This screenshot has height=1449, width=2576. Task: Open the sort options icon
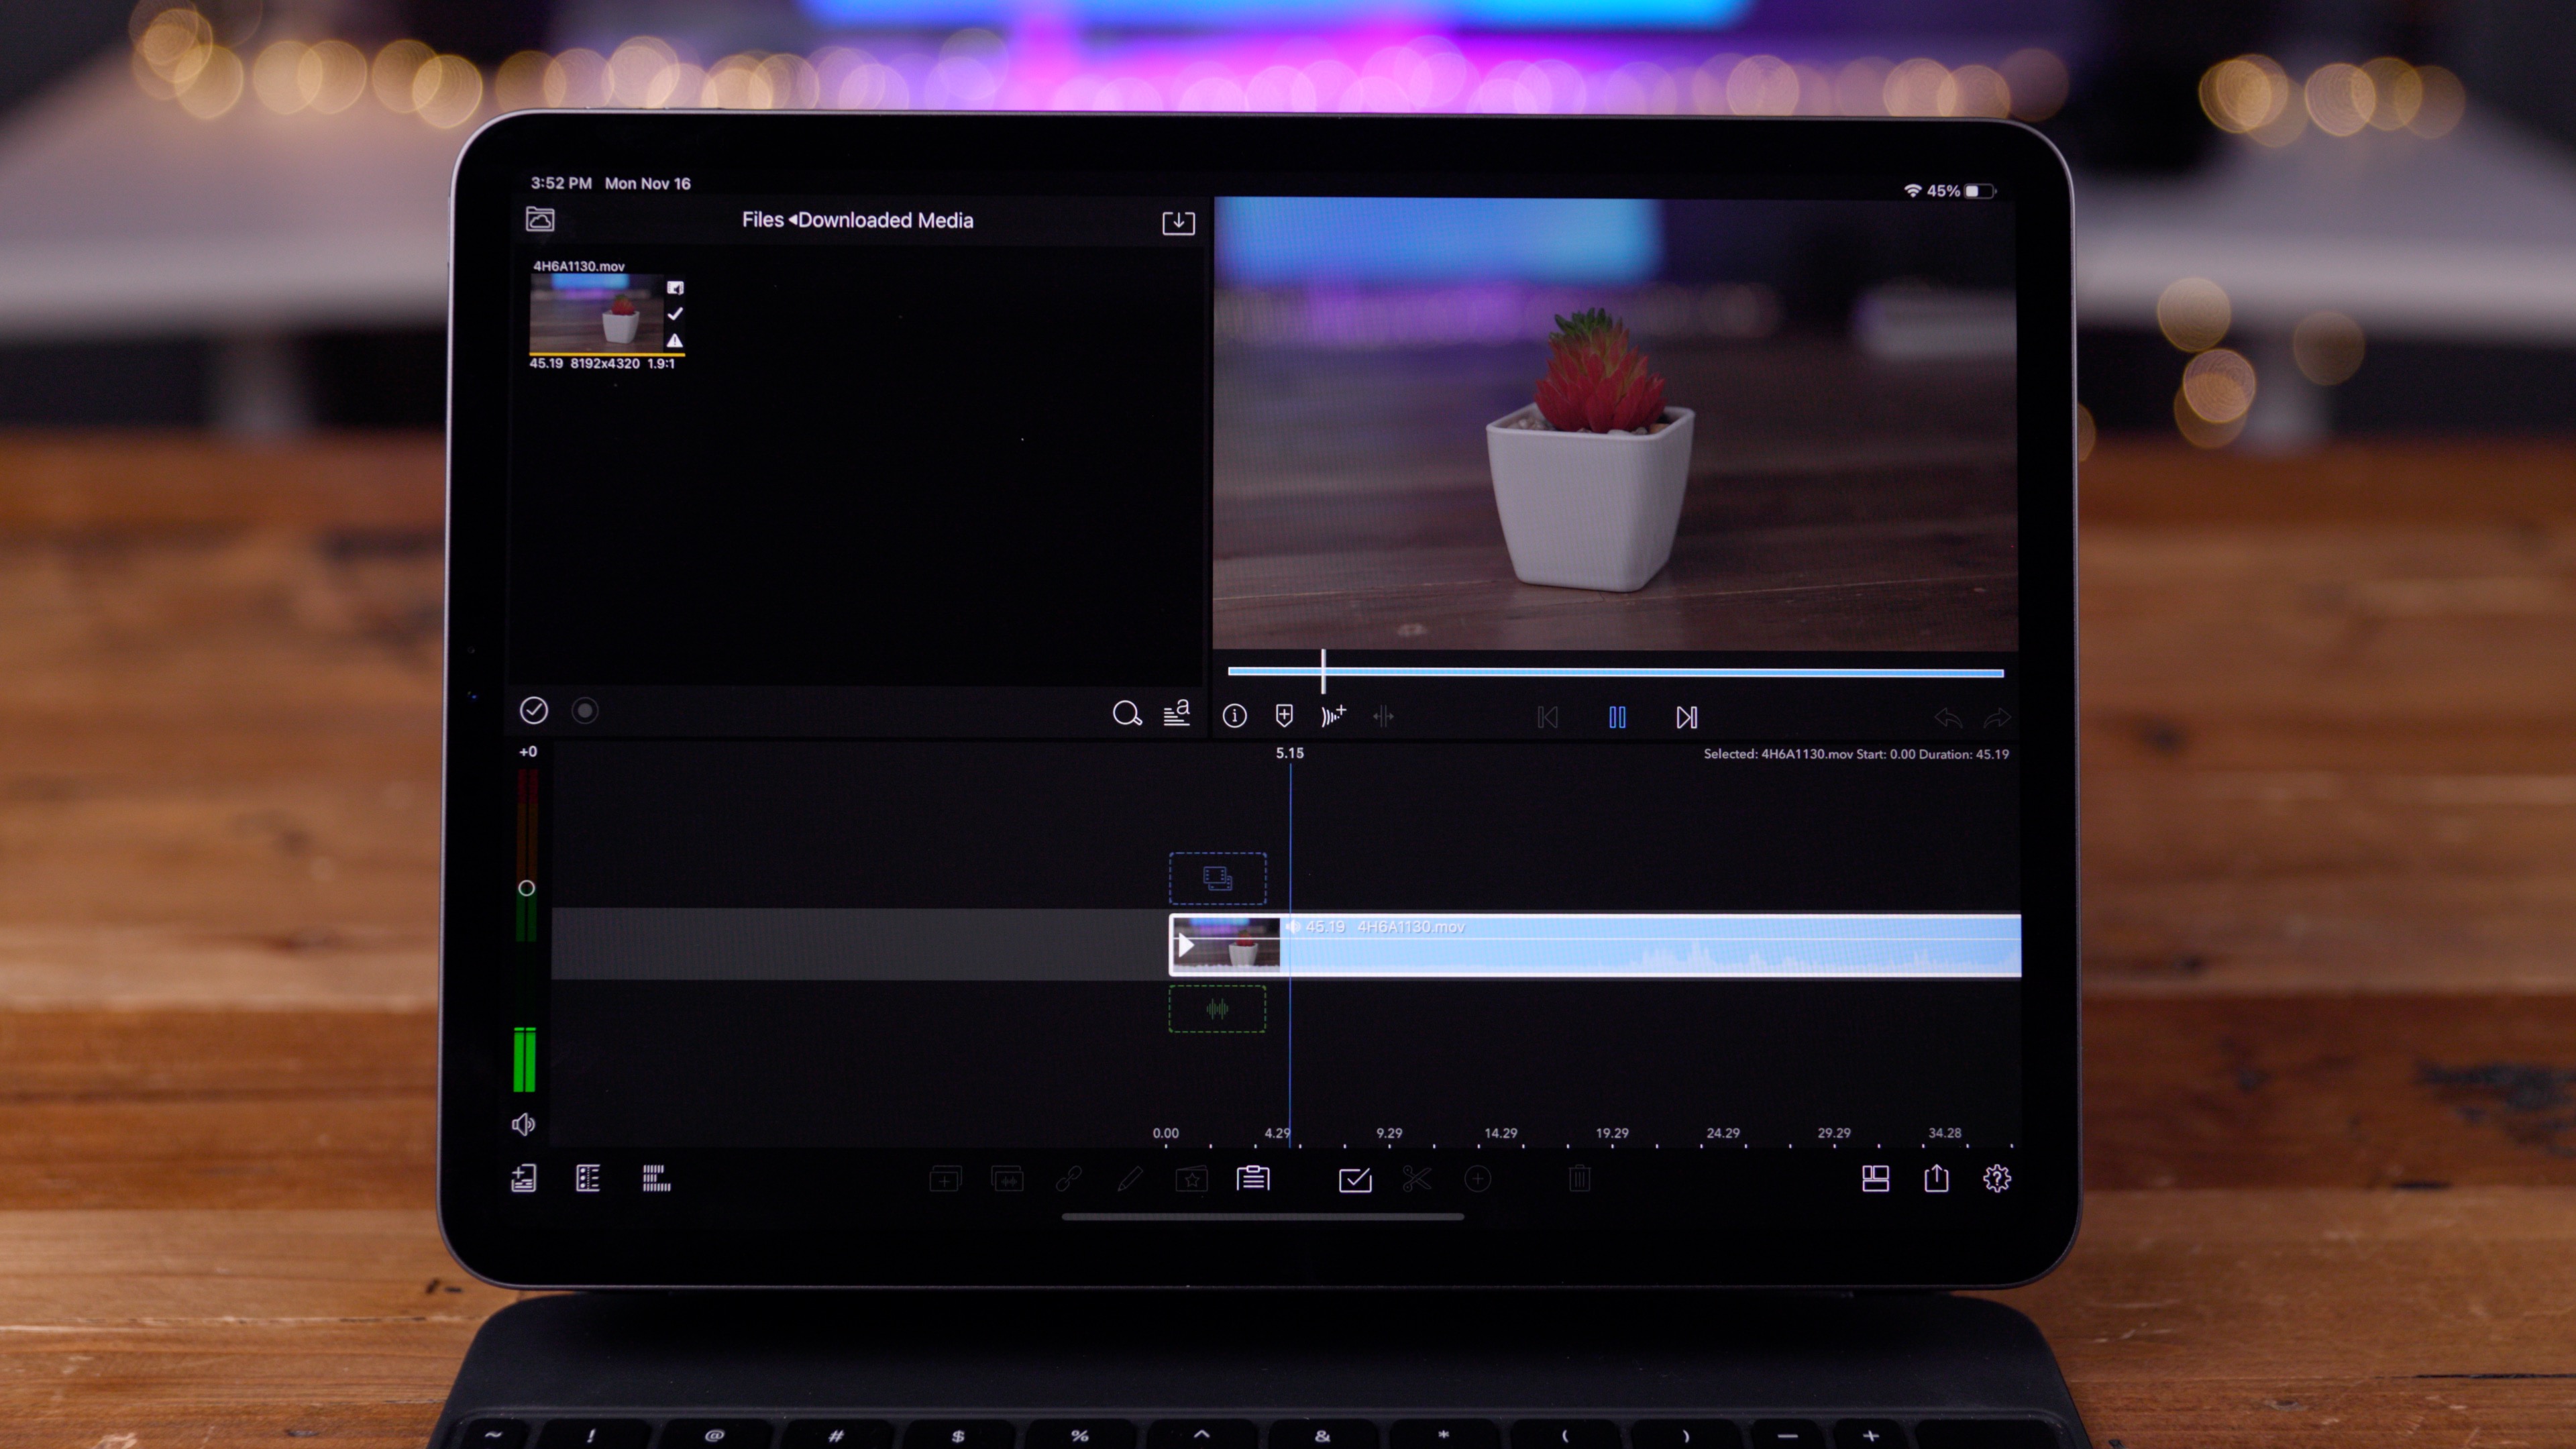[1176, 714]
